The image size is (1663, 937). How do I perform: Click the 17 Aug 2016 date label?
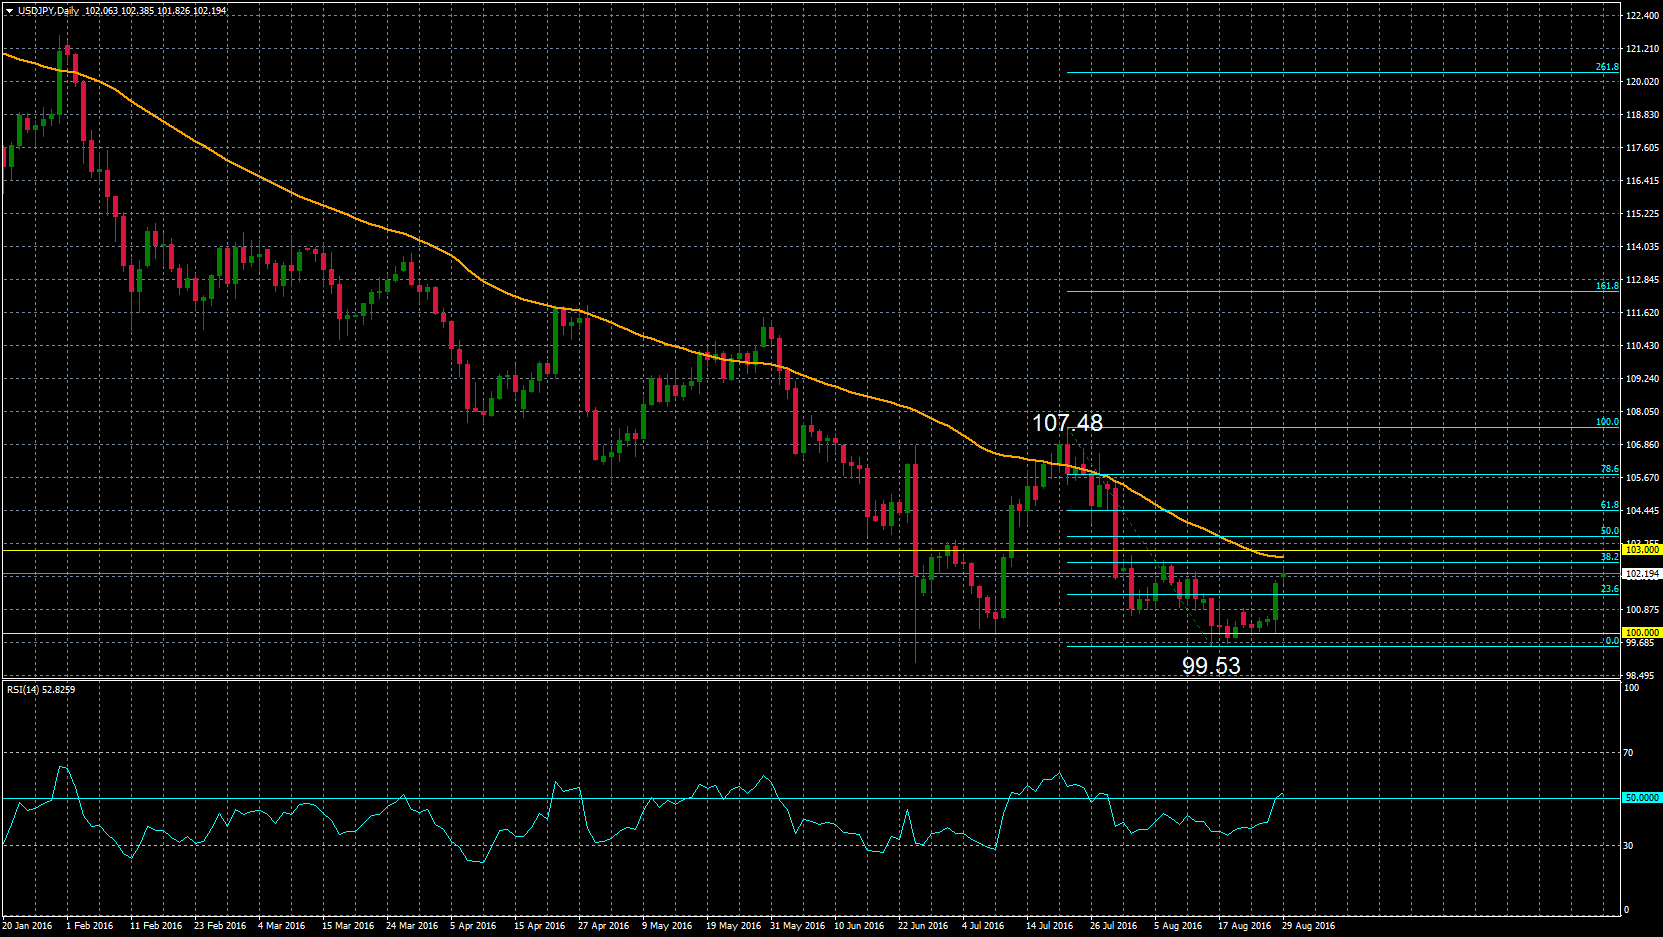(1244, 926)
